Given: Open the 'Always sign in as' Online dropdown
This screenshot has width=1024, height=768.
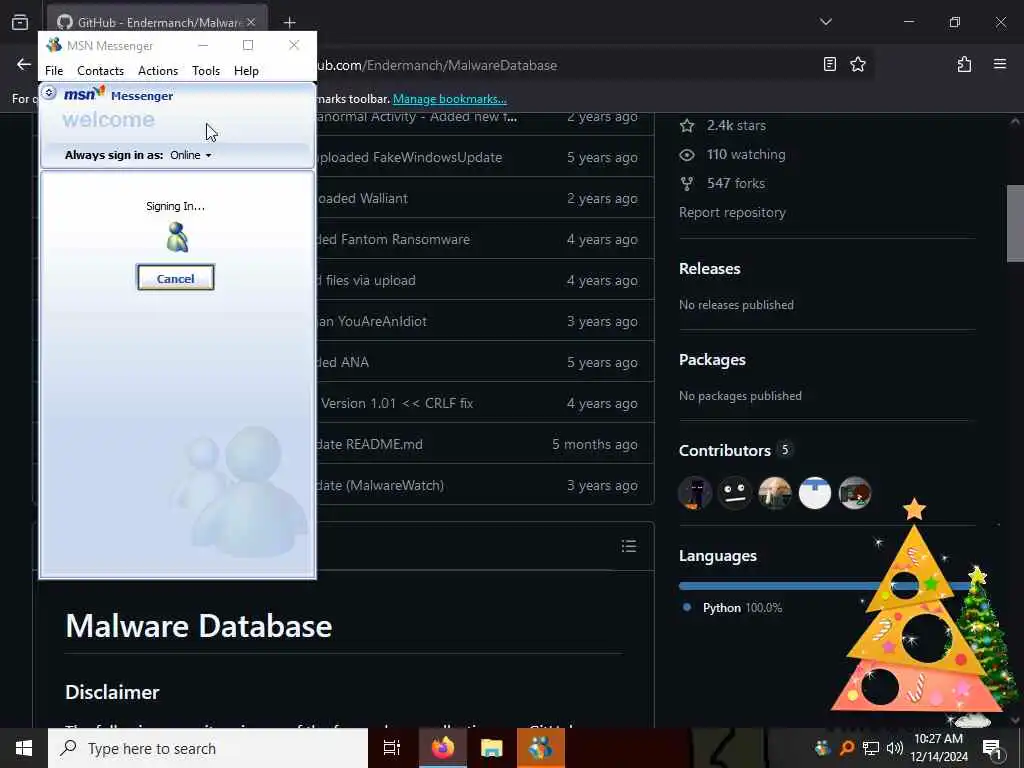Looking at the screenshot, I should (191, 155).
